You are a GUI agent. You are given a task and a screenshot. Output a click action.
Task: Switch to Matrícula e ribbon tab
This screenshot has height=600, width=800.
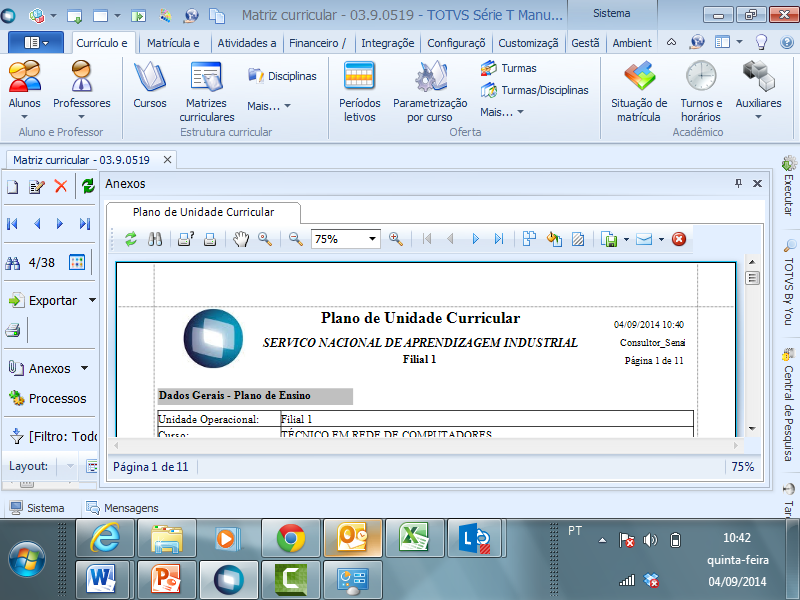(x=173, y=43)
